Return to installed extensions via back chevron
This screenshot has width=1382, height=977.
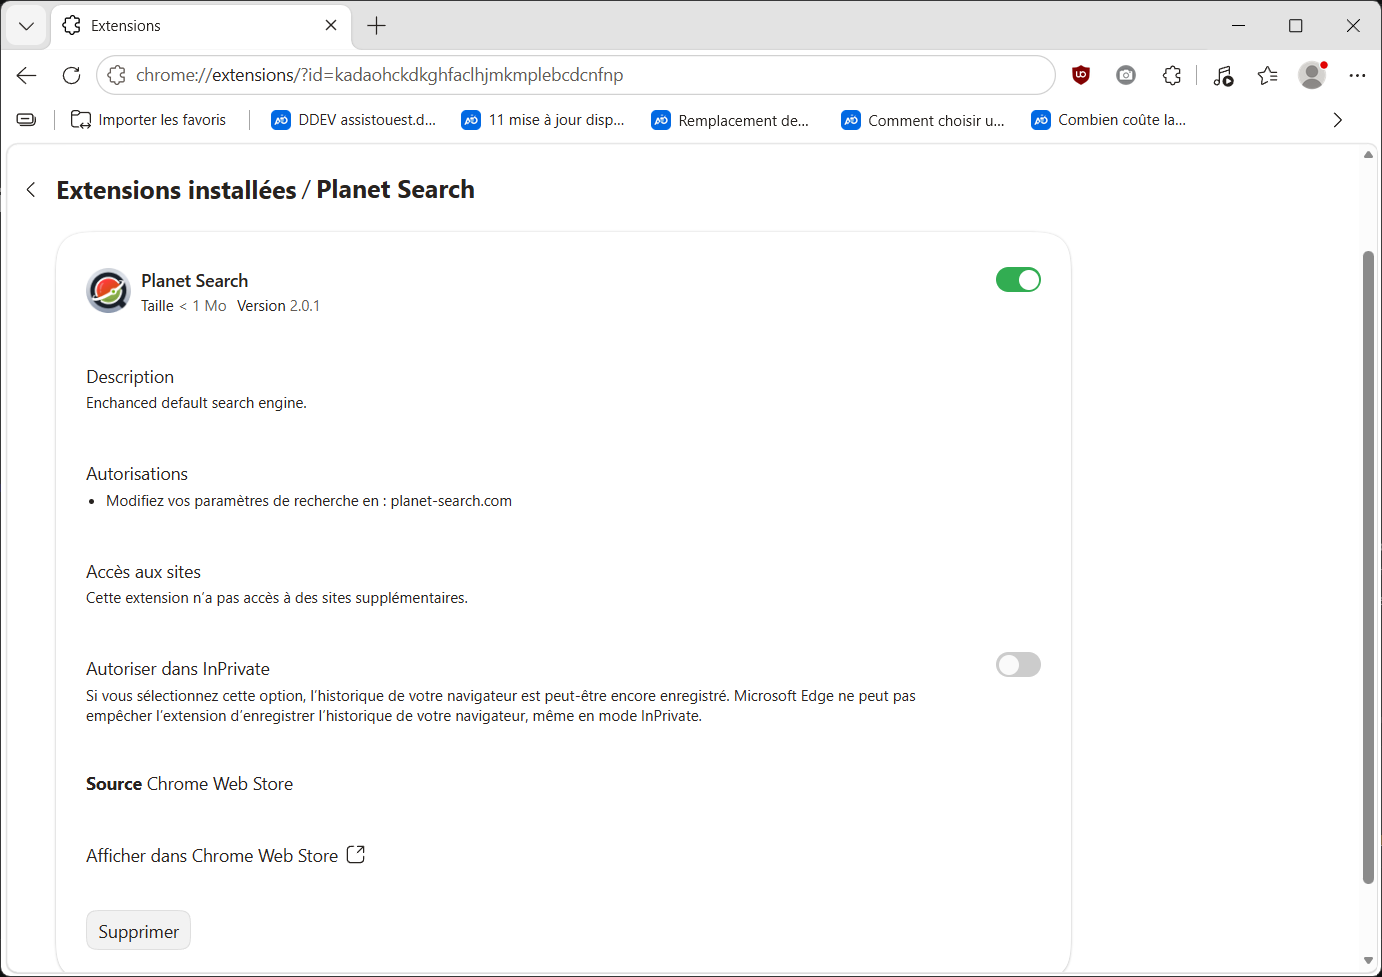[31, 190]
